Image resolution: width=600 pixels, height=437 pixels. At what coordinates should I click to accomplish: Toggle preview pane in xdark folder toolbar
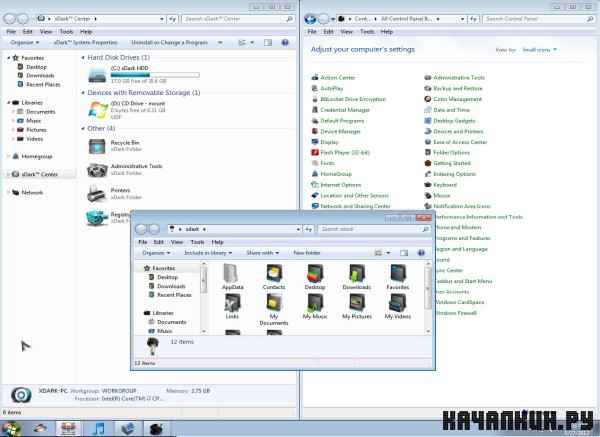tap(404, 253)
